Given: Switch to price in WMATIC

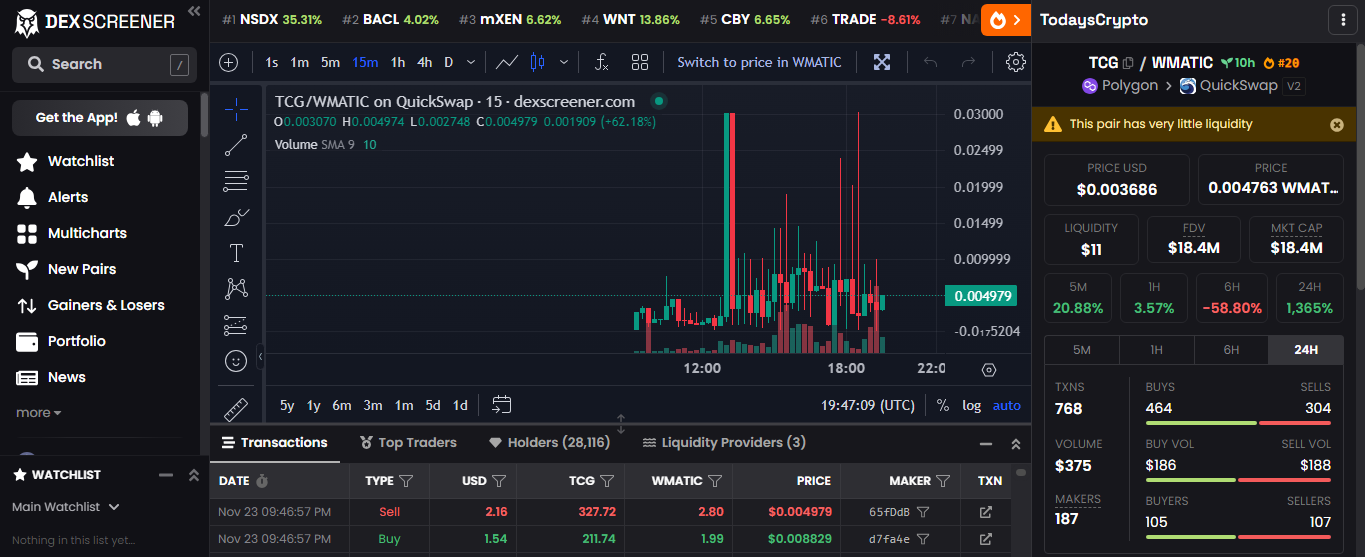Looking at the screenshot, I should pyautogui.click(x=760, y=62).
